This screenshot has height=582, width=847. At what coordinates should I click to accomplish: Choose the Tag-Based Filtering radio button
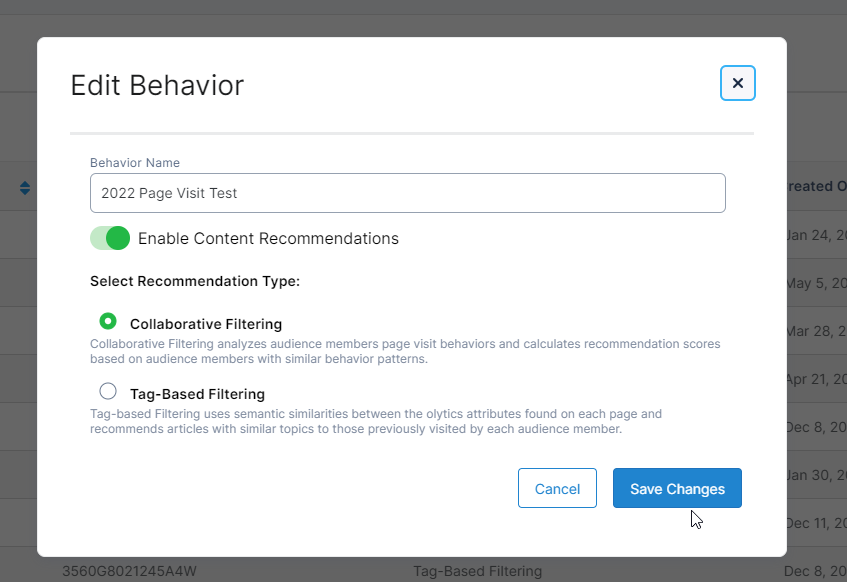click(x=108, y=392)
